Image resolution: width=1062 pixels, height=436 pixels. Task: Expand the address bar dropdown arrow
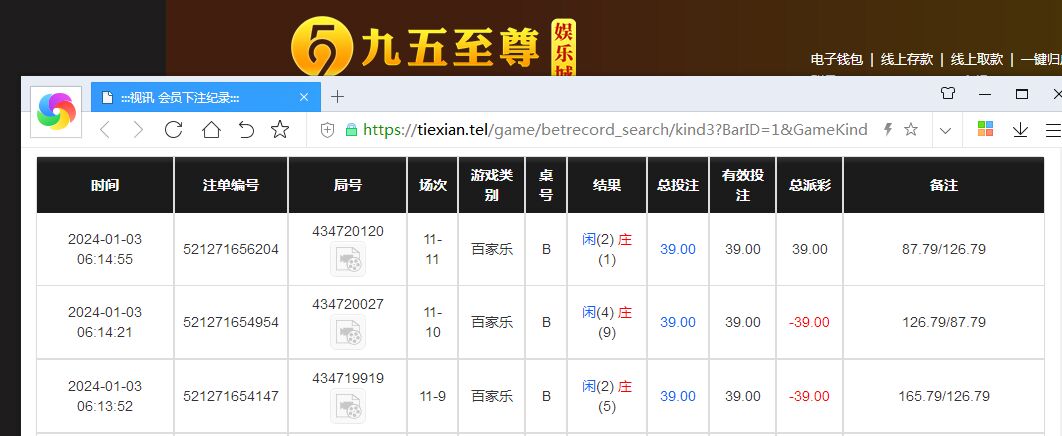(x=946, y=130)
